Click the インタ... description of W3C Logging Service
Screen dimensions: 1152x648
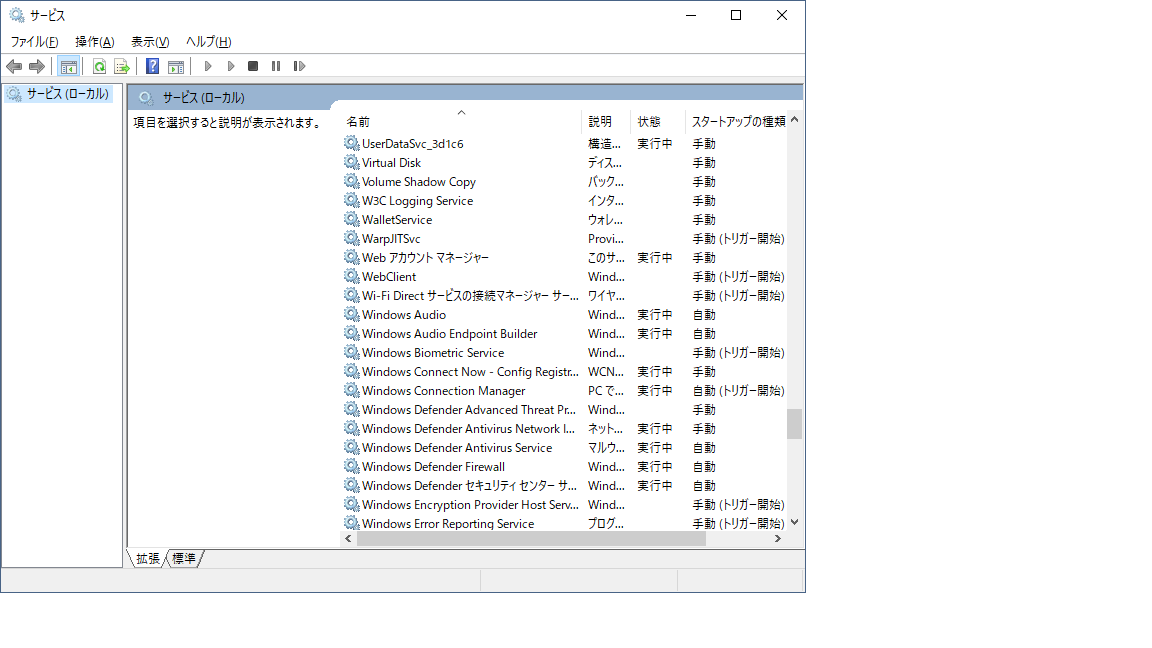pos(605,201)
